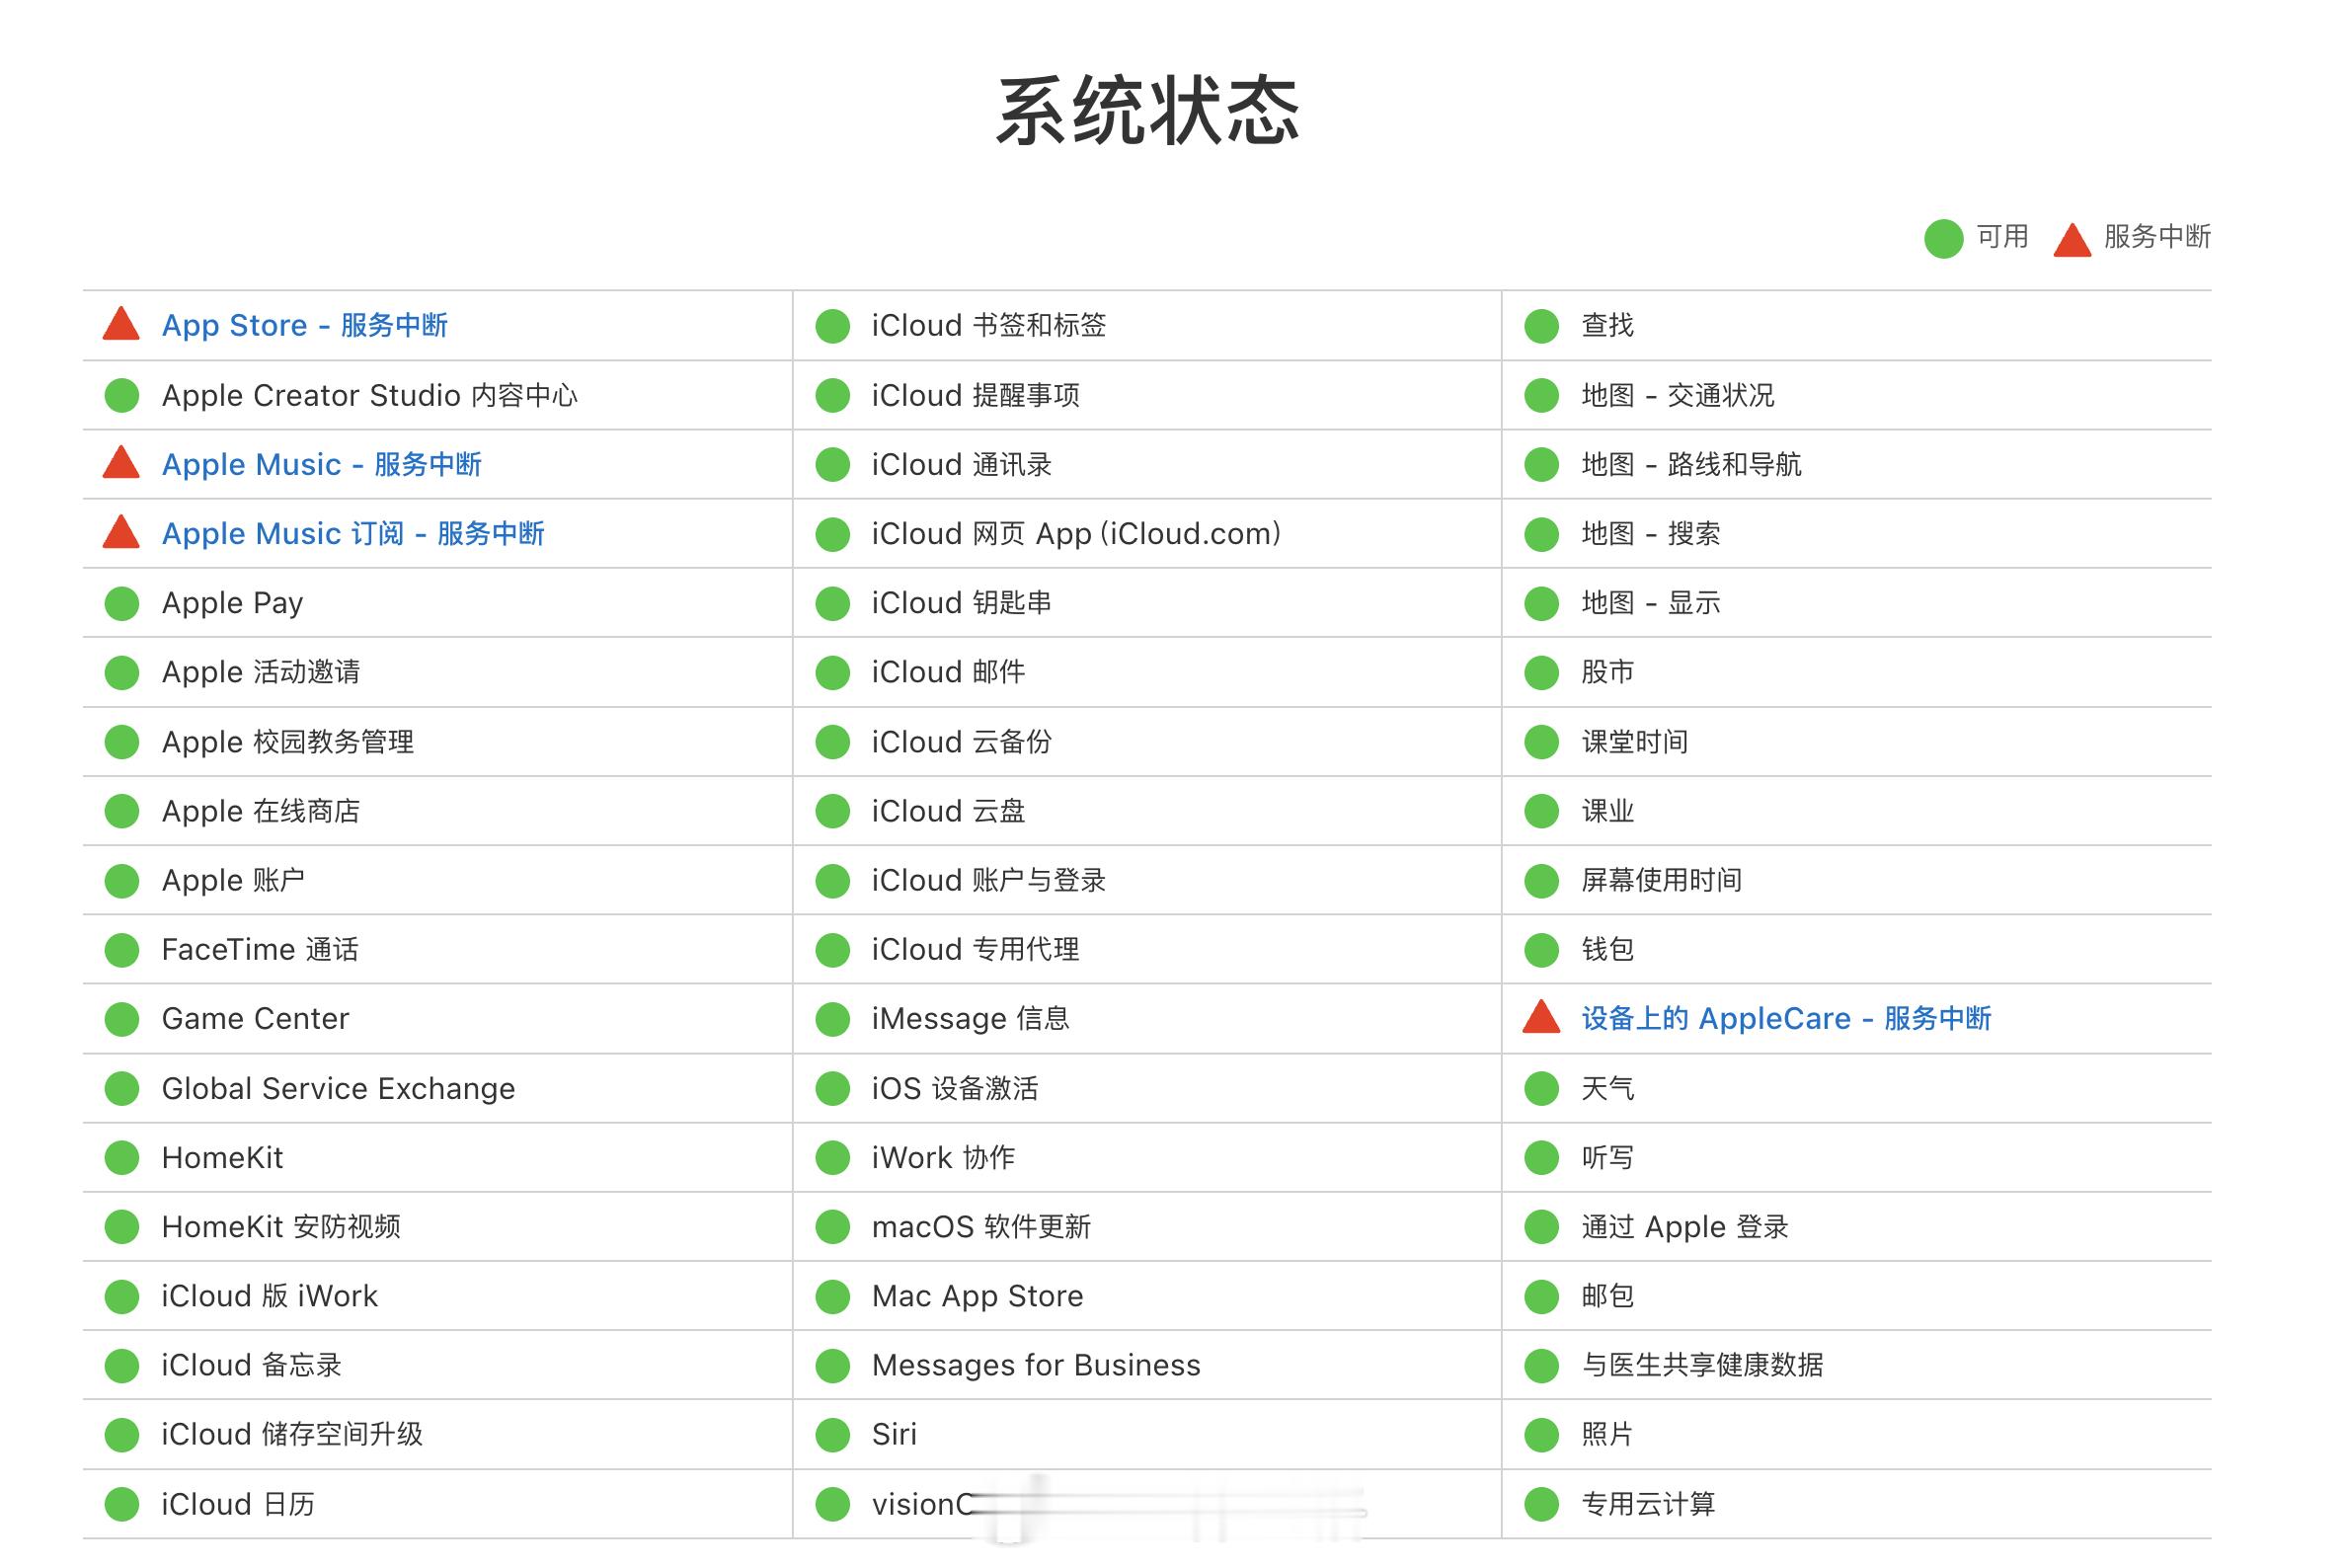Screen dimensions: 2346x1568
Task: Click the red warning icon next to AppleCare
Action: 1541,1016
